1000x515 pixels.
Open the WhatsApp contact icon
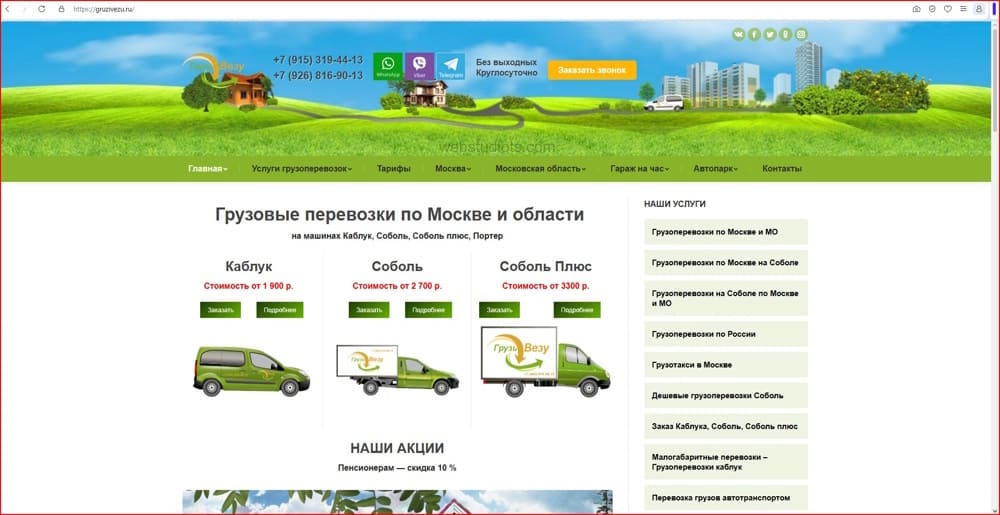click(x=388, y=66)
